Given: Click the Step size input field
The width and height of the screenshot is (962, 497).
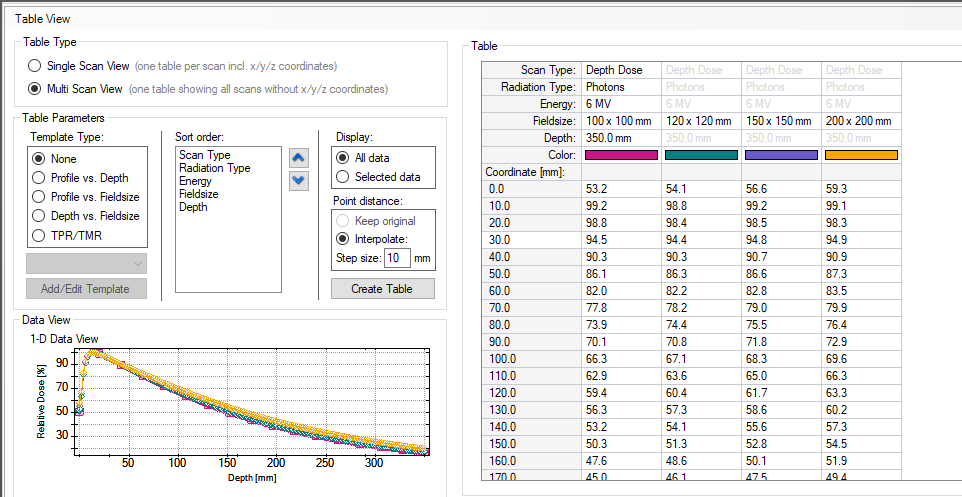Looking at the screenshot, I should pyautogui.click(x=397, y=258).
